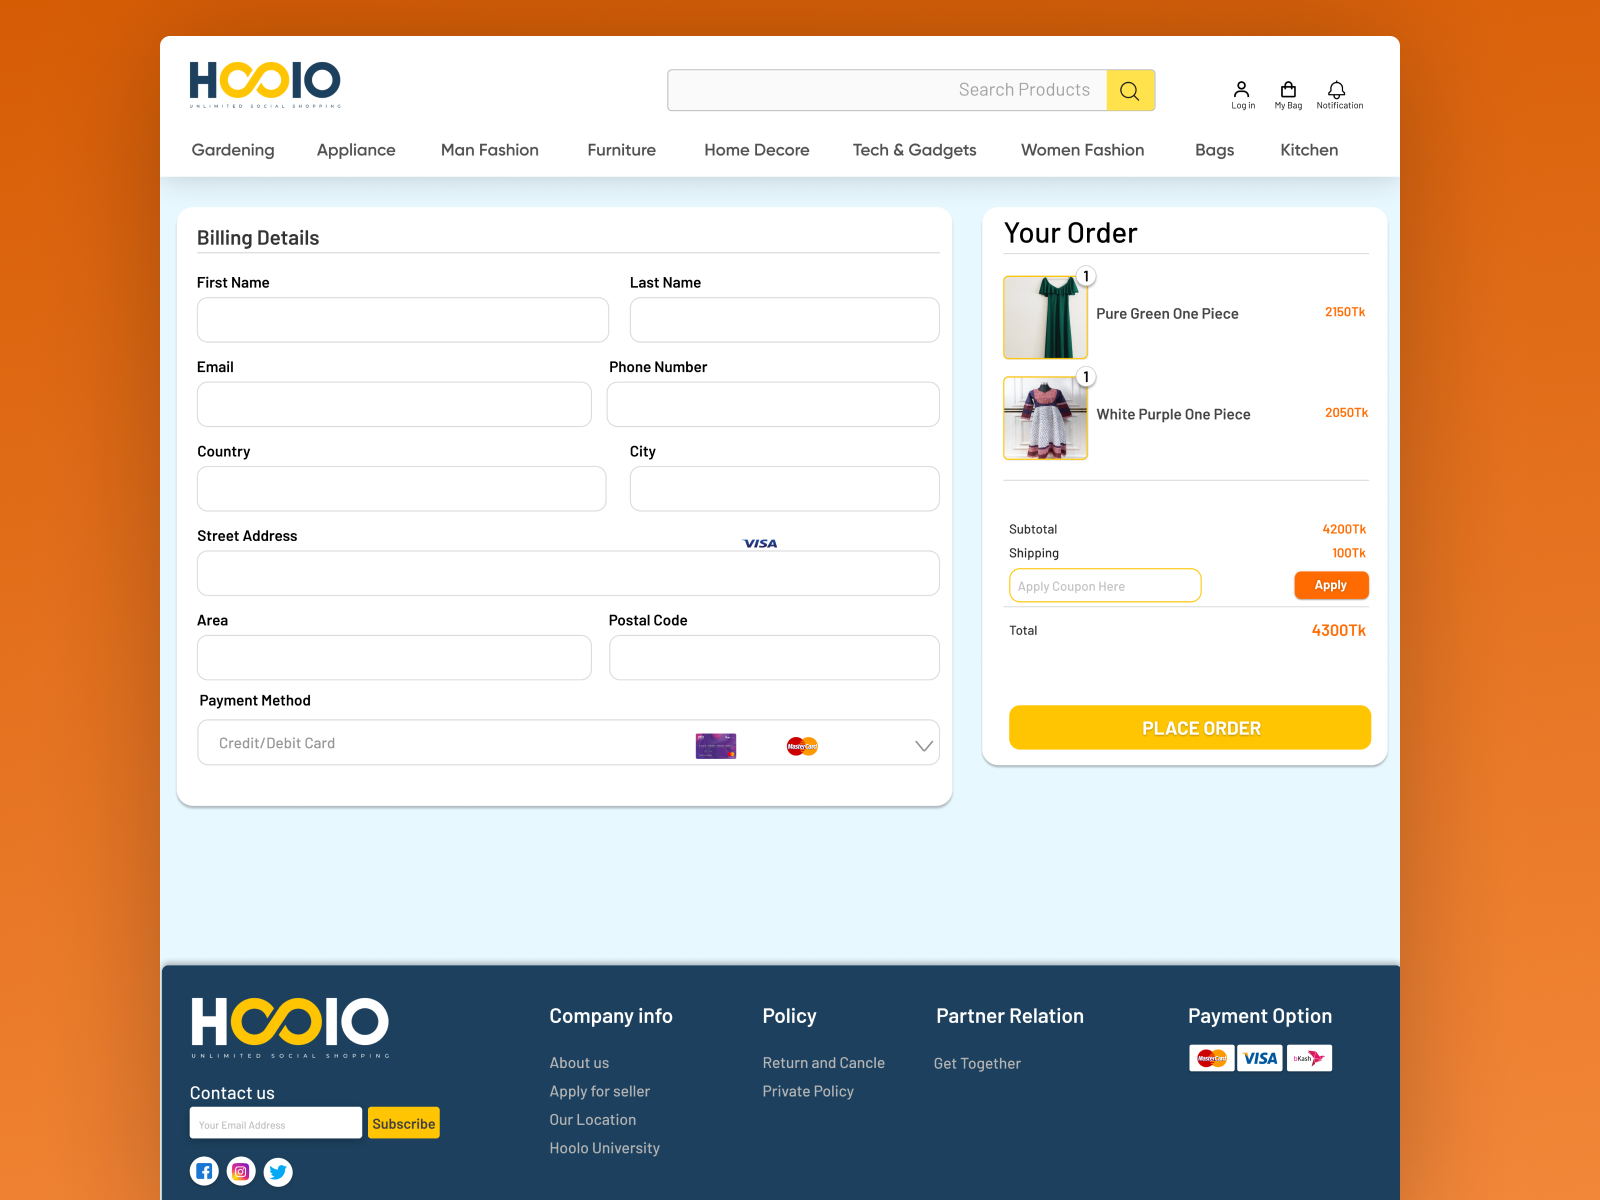Image resolution: width=1600 pixels, height=1200 pixels.
Task: Open the Tech & Gadgets menu
Action: 914,150
